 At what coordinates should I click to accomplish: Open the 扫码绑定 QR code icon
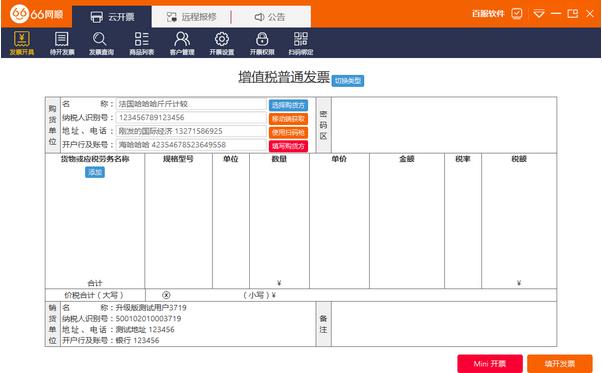click(301, 43)
